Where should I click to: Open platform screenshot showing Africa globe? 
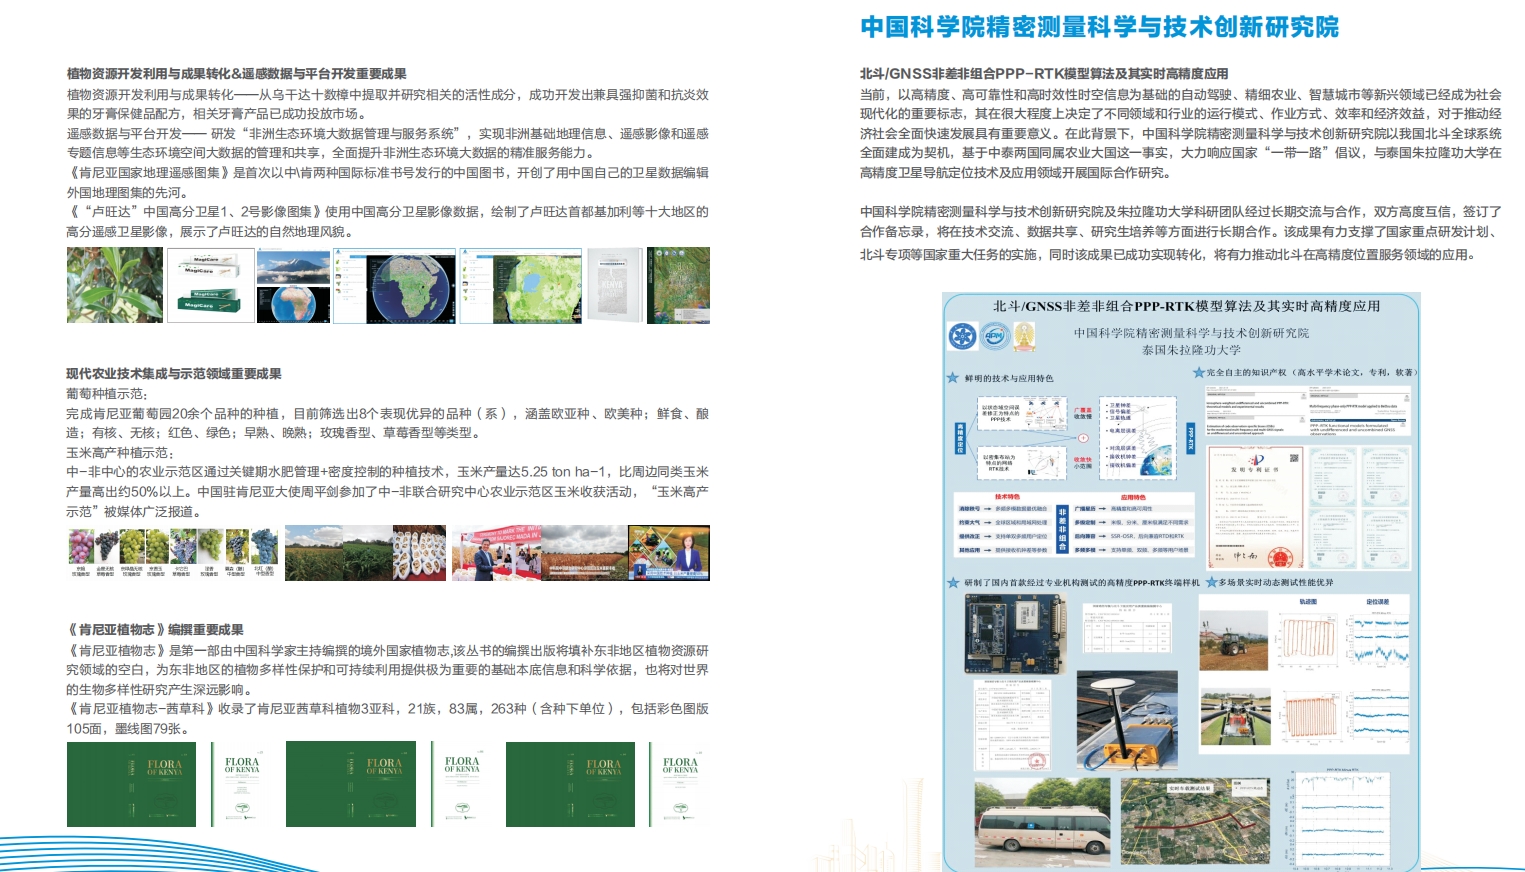394,286
